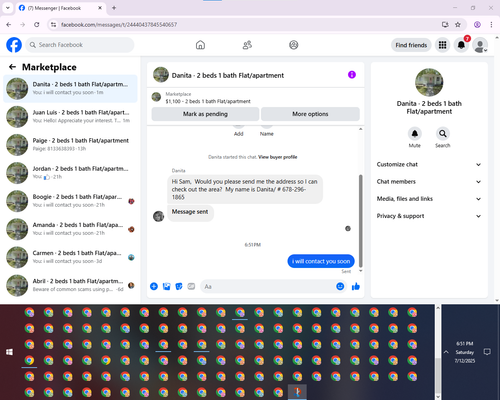Expand Customize chat section
This screenshot has width=500, height=400.
click(x=429, y=164)
